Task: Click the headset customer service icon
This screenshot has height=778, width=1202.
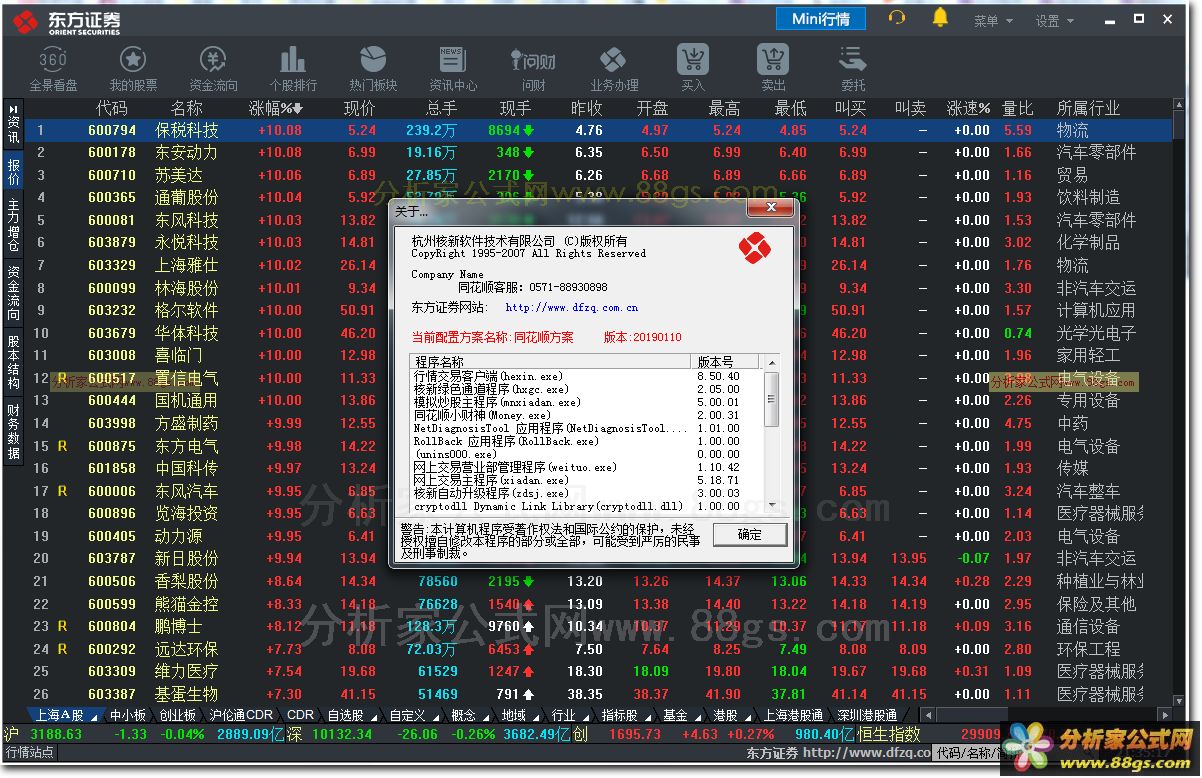Action: (x=897, y=18)
